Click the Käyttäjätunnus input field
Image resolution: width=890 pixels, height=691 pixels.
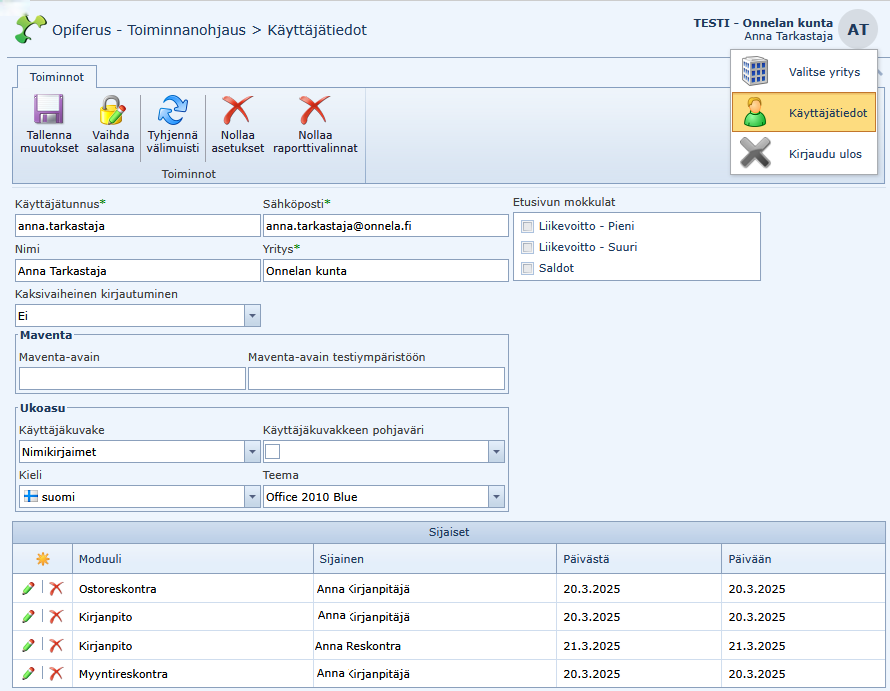click(137, 225)
